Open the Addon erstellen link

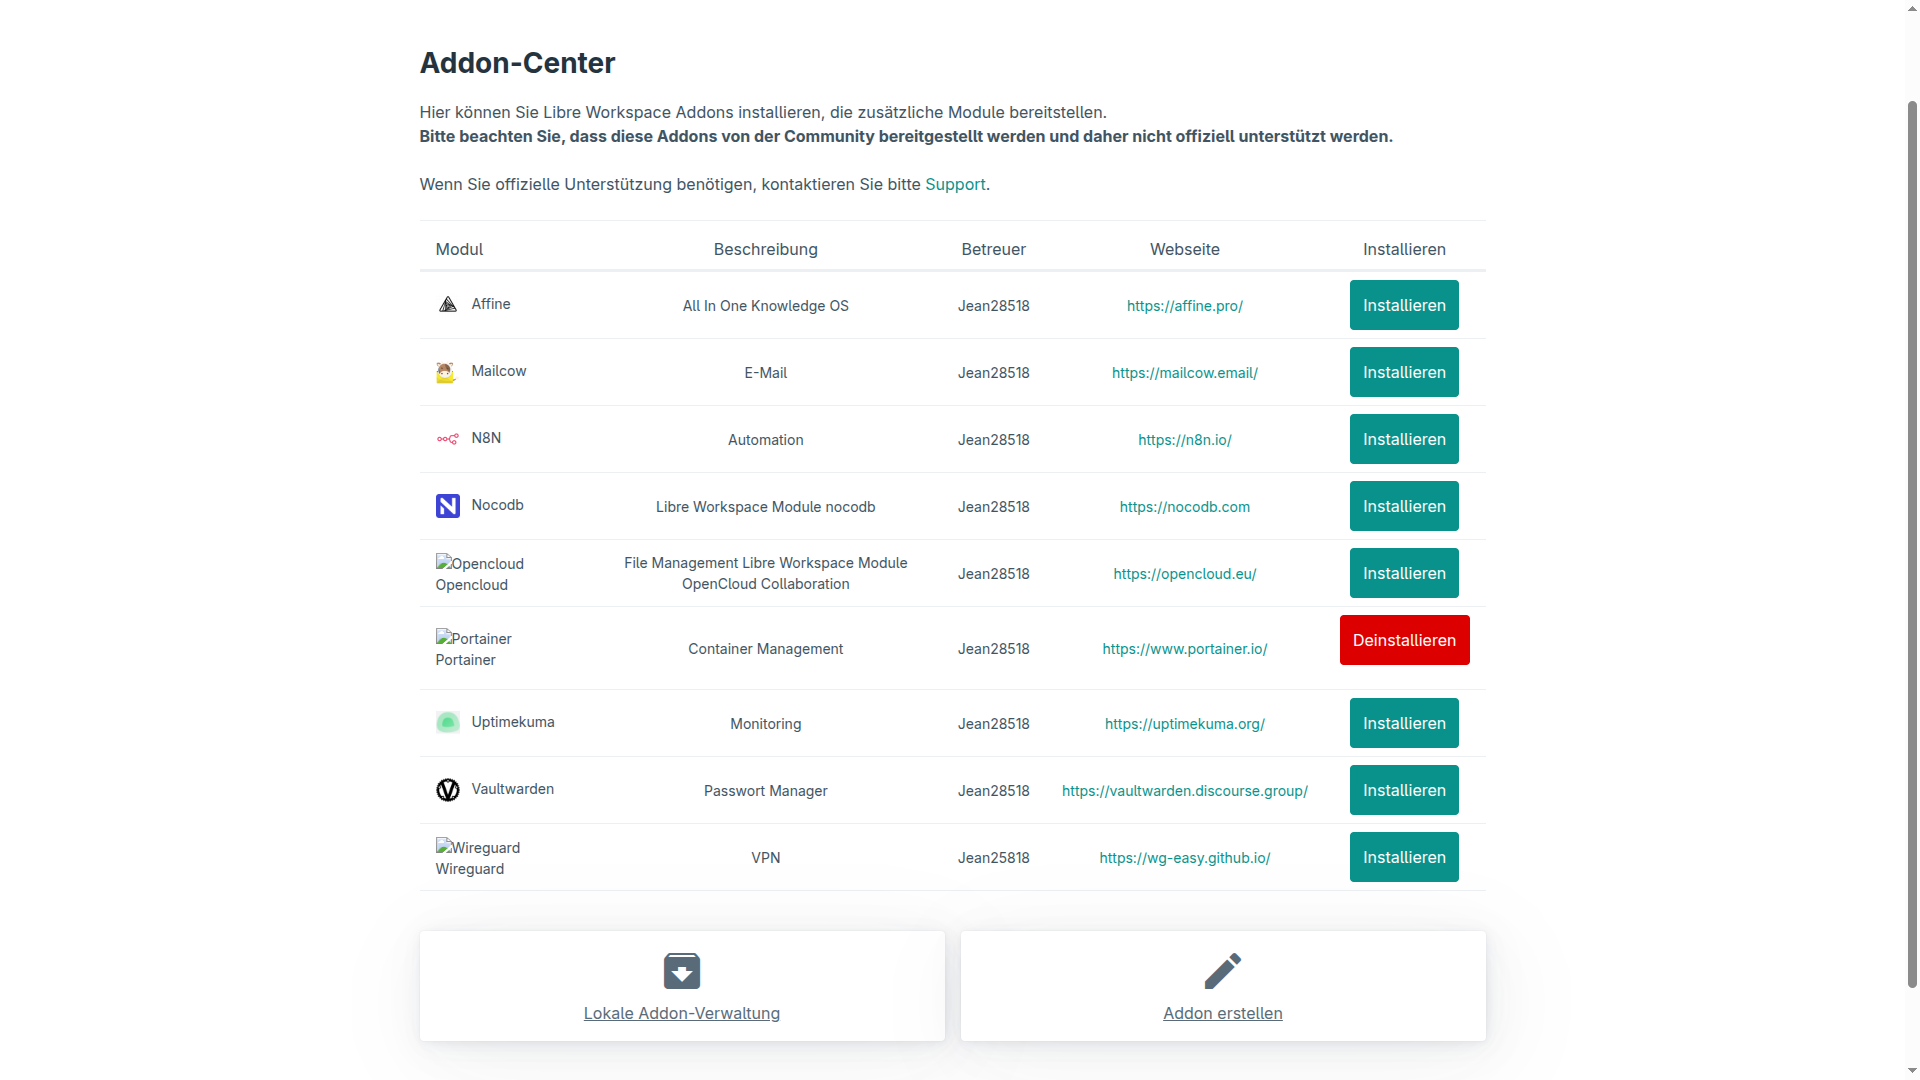(x=1222, y=1013)
